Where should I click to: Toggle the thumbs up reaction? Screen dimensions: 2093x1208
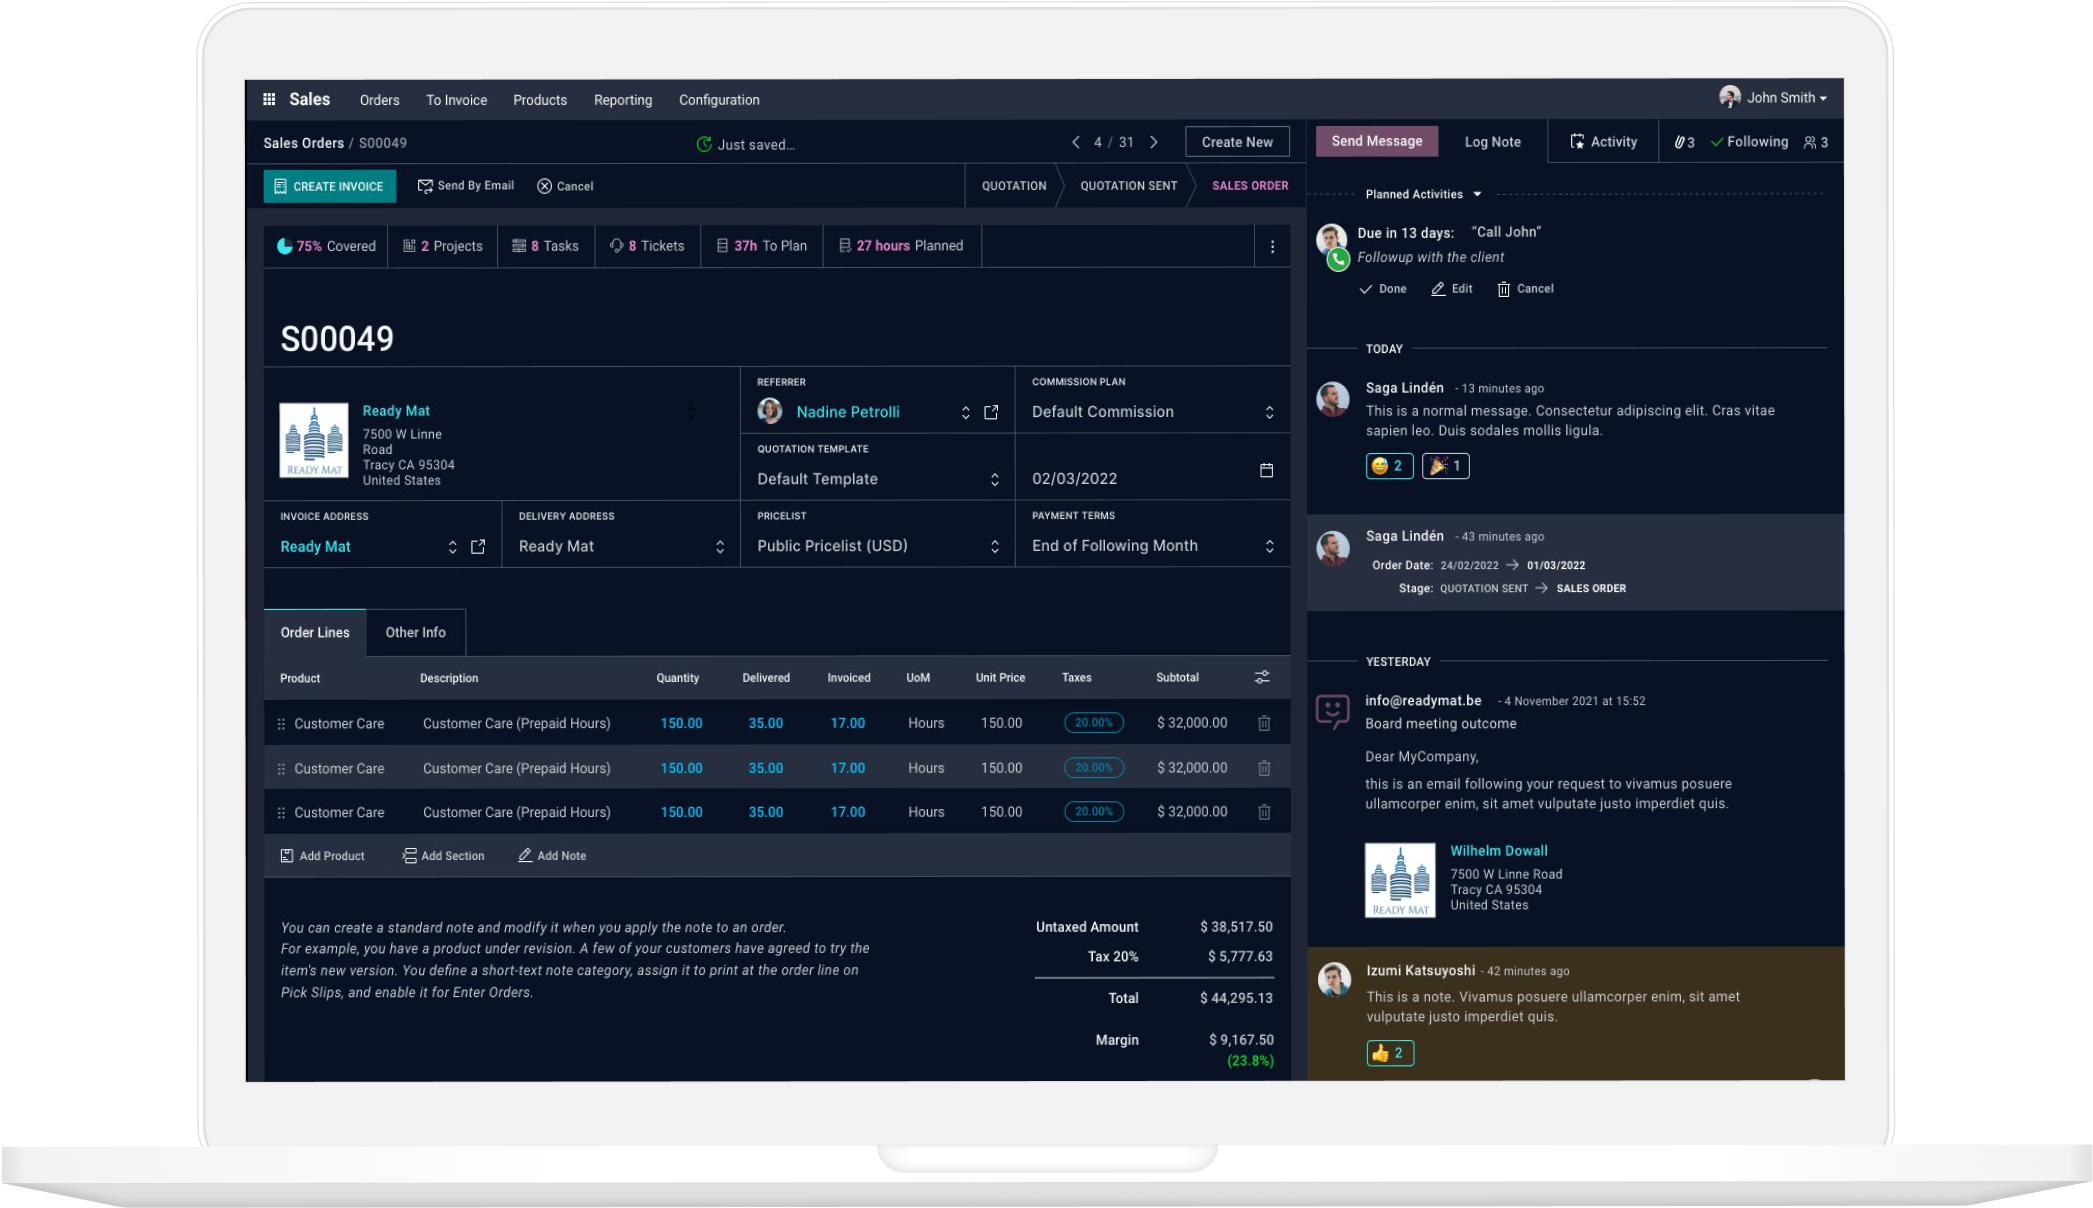(x=1389, y=1053)
